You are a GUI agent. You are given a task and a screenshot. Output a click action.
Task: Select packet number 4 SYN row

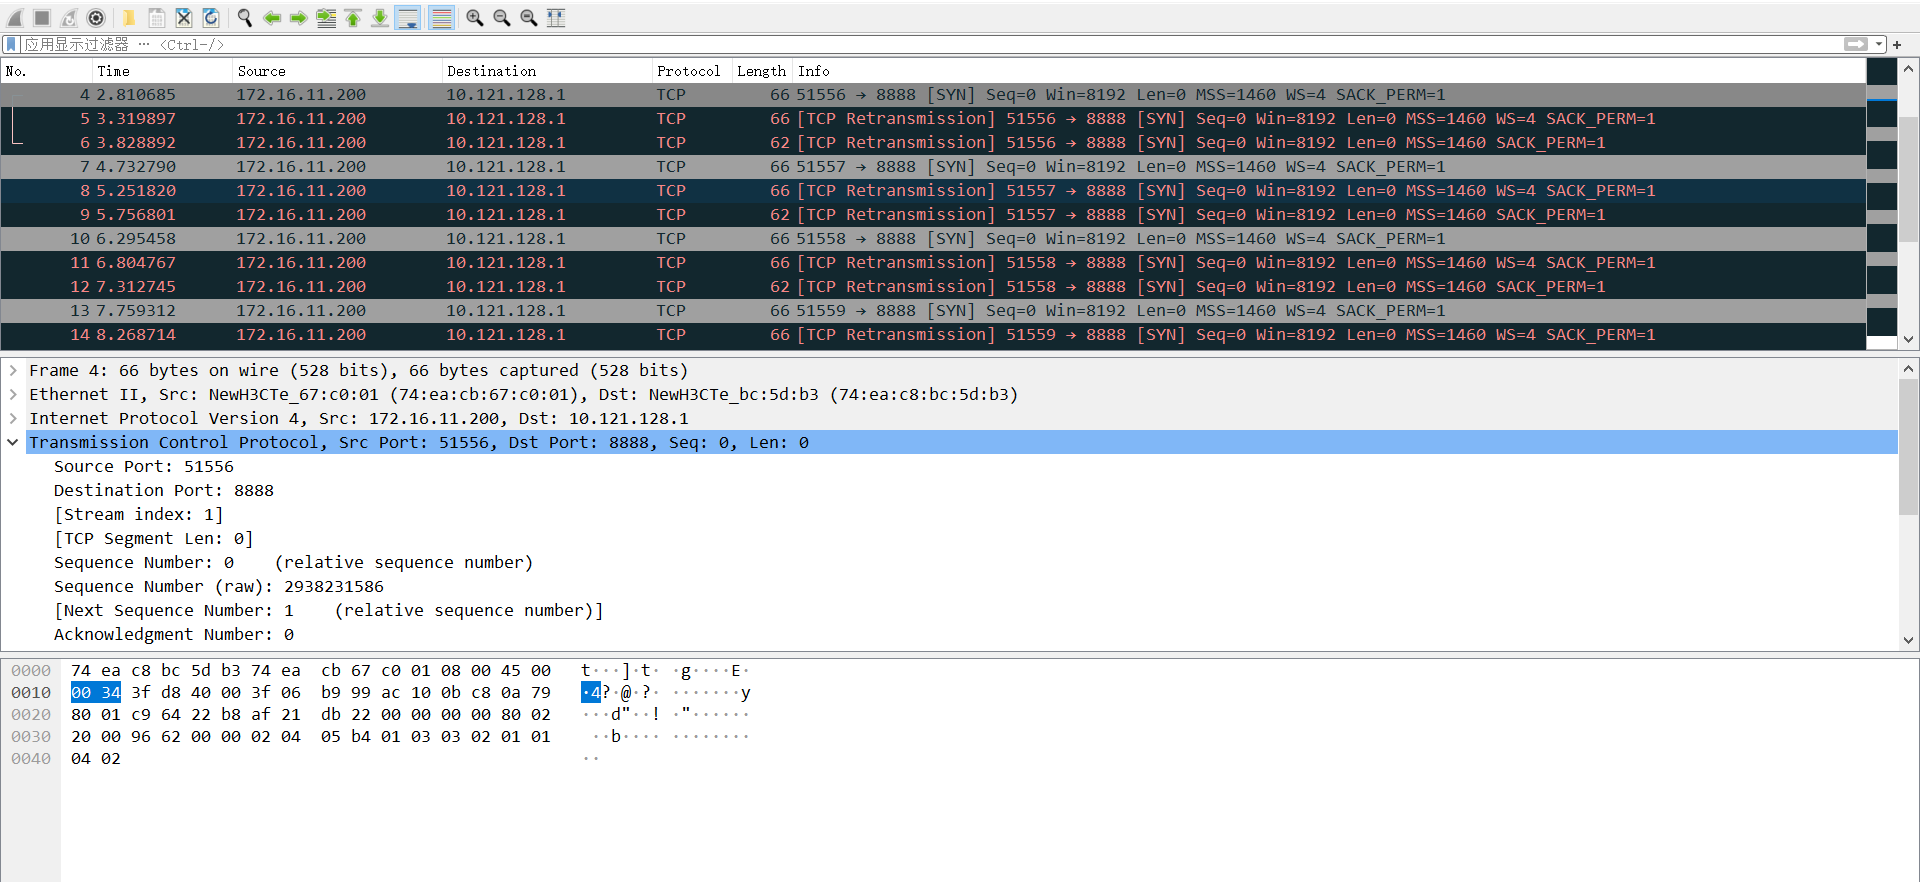[x=933, y=95]
